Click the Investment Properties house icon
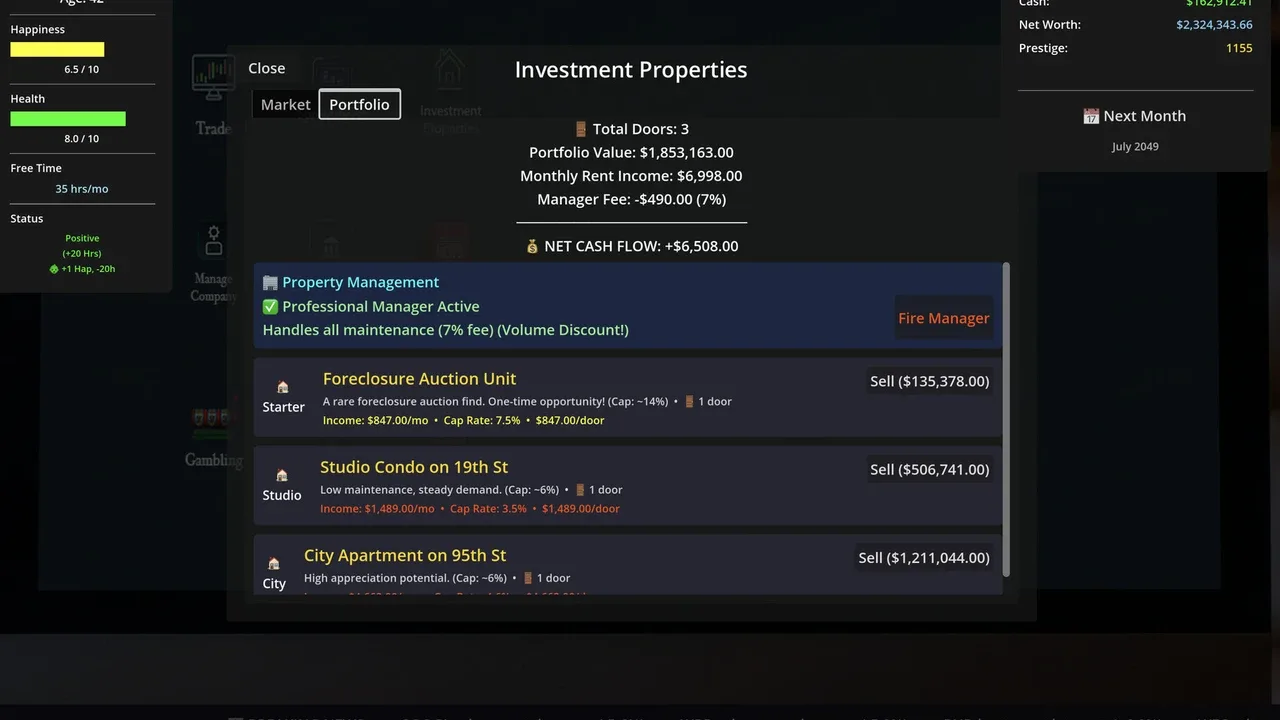Image resolution: width=1280 pixels, height=720 pixels. (450, 71)
